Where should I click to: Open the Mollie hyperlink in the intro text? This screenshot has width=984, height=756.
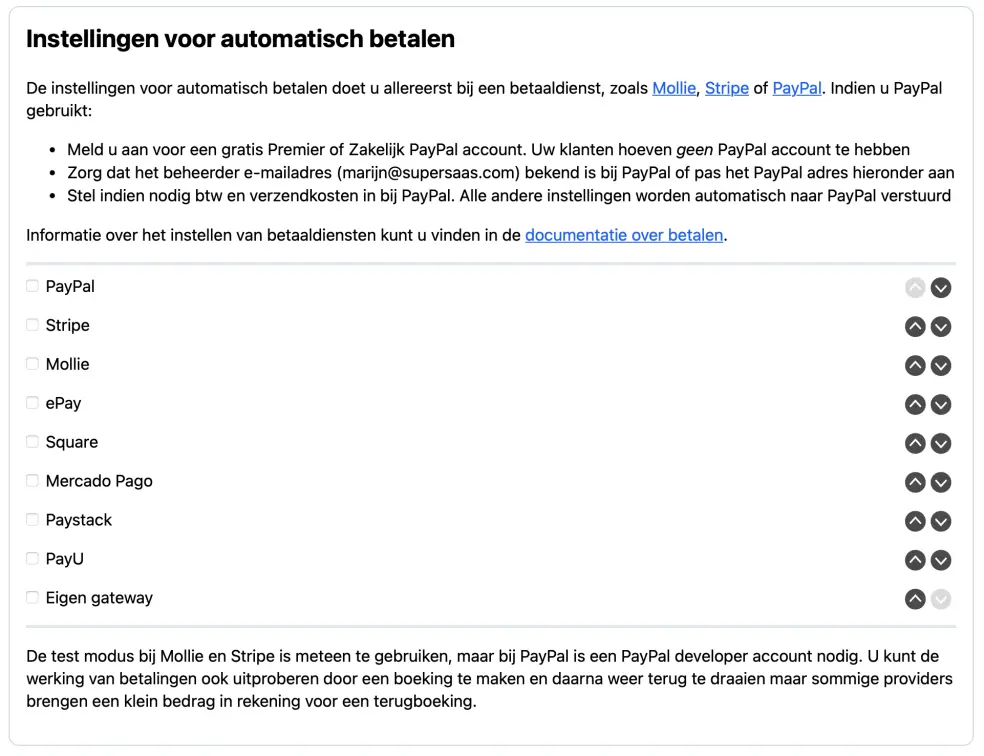(673, 88)
